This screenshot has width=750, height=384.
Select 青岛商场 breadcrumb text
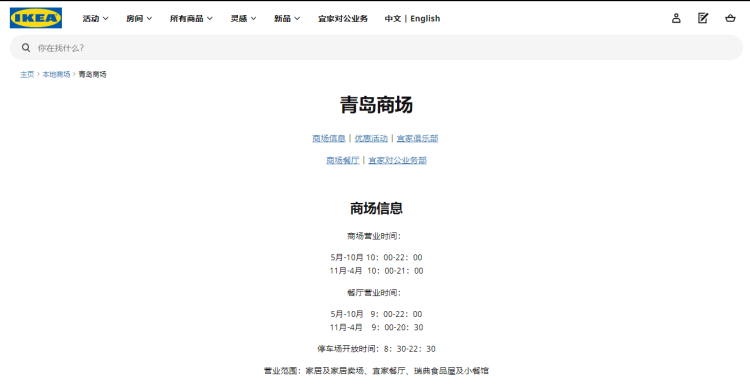coord(92,74)
